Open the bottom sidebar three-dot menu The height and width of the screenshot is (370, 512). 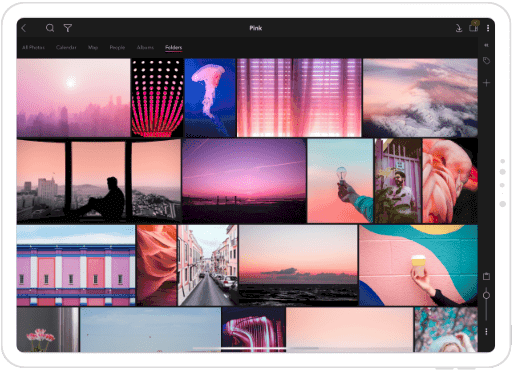click(x=486, y=331)
